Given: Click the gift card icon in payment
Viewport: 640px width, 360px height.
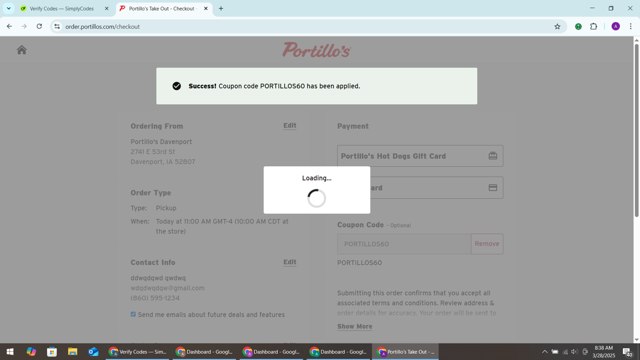Looking at the screenshot, I should pyautogui.click(x=493, y=156).
